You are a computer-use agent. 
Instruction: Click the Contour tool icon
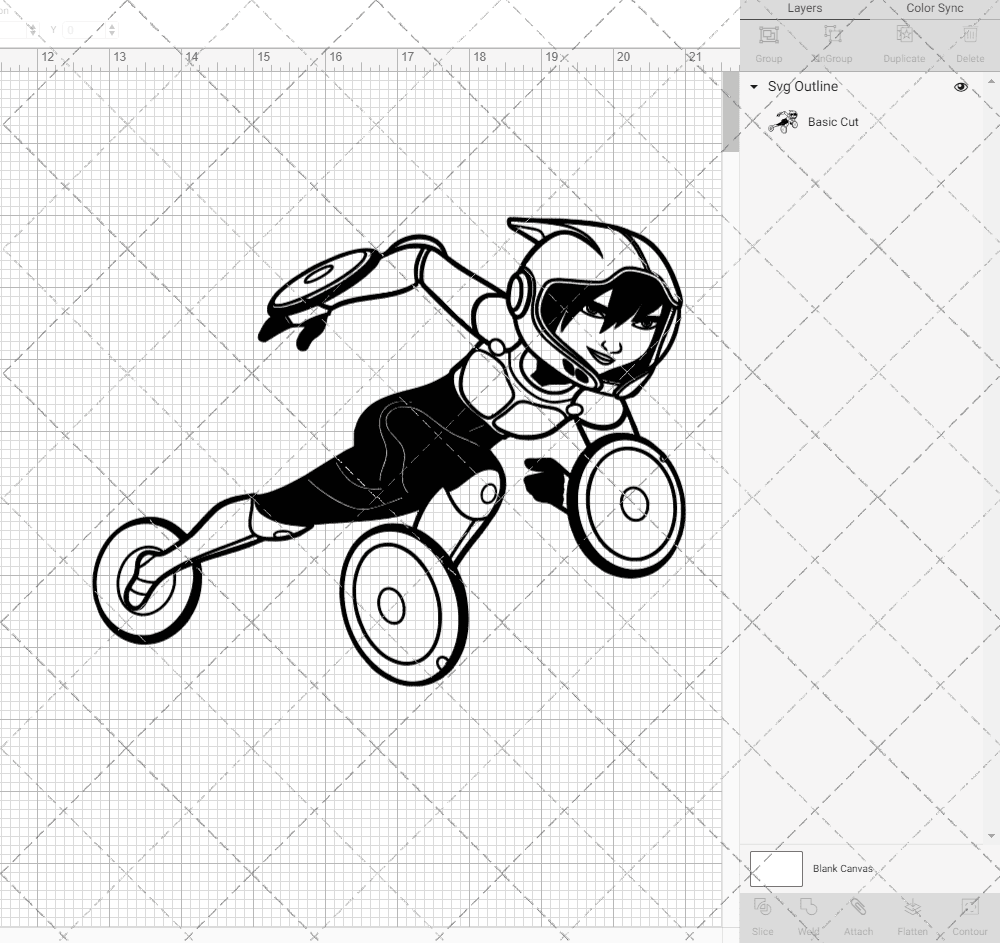tap(969, 907)
